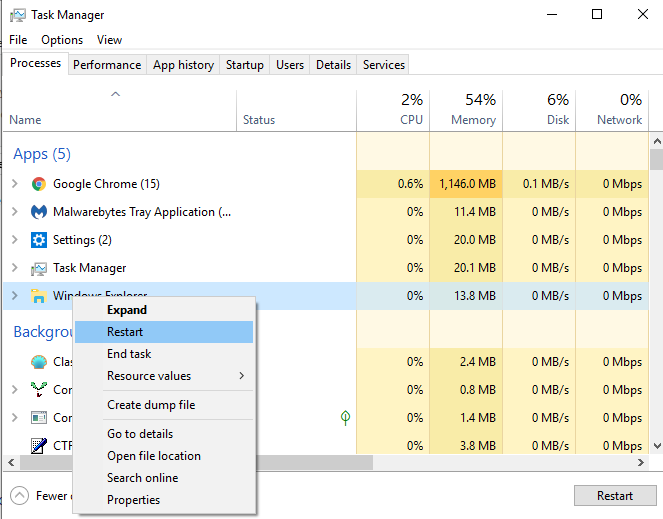Screen dimensions: 663x519
Task: Open the View menu
Action: pos(110,40)
